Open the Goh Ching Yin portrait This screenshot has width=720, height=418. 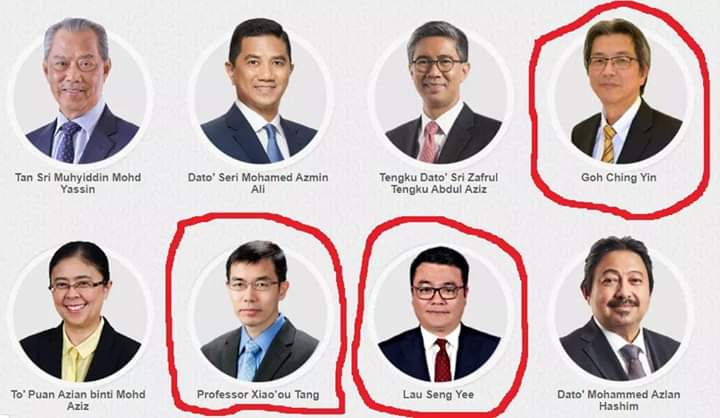click(x=620, y=92)
